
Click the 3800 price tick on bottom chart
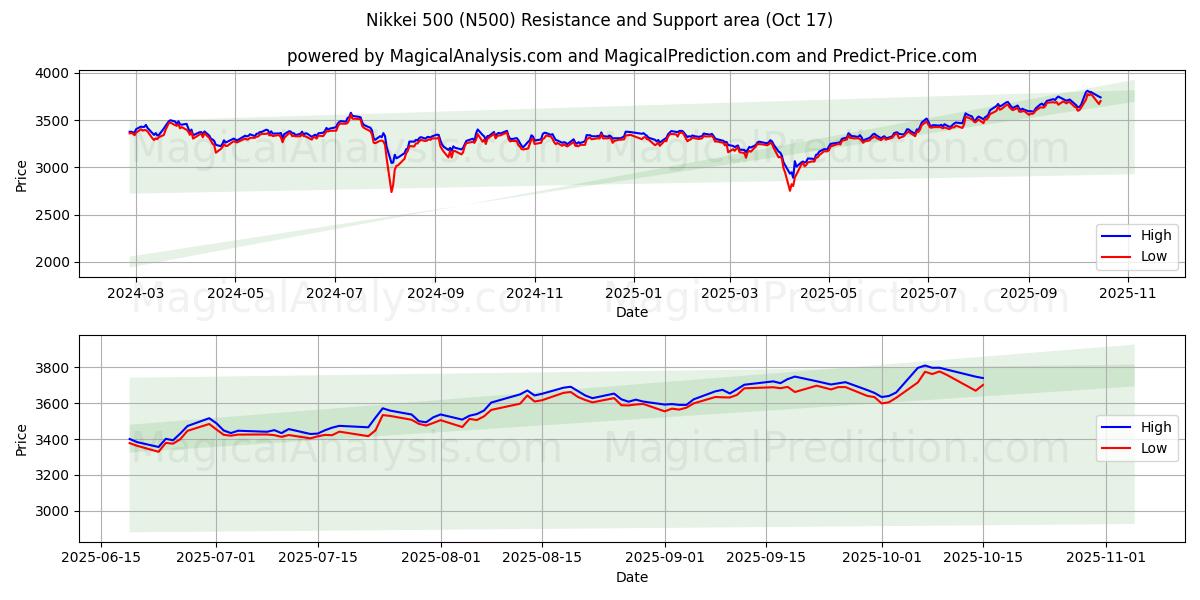[52, 368]
